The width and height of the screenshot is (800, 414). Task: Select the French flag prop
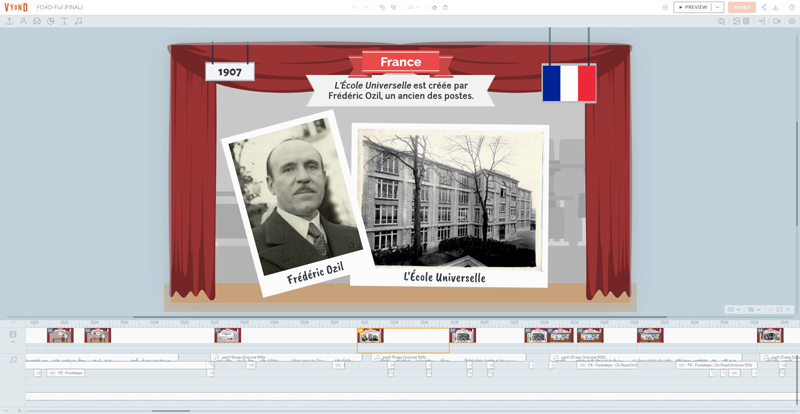click(x=569, y=83)
